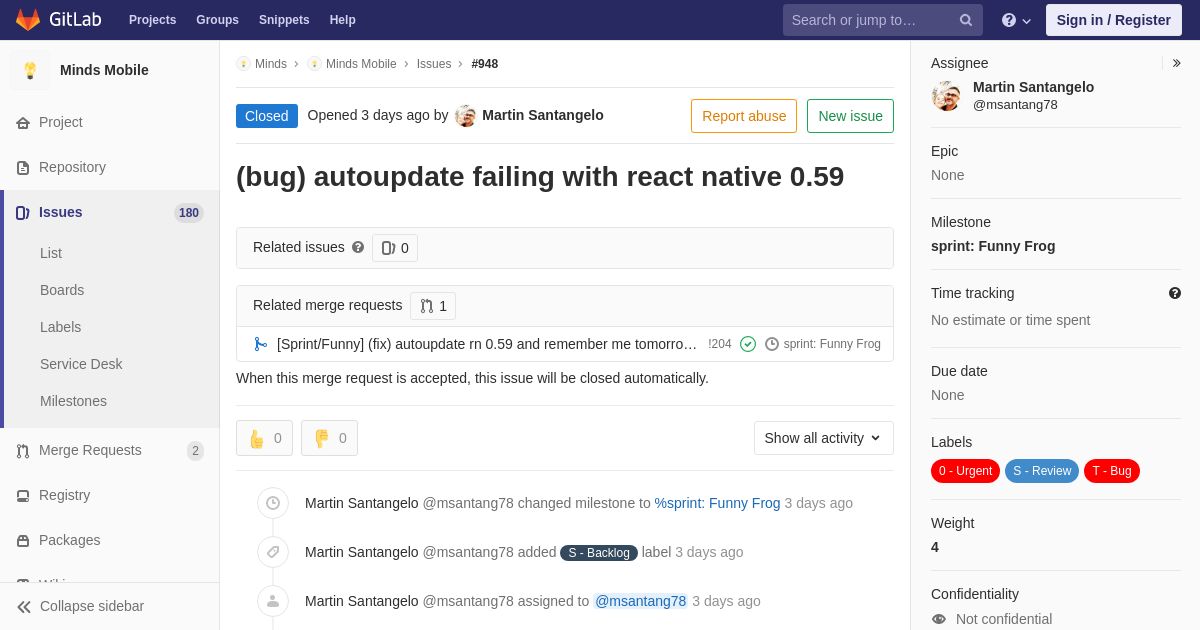Click Martin Santangelo's avatar in Assignee panel
The image size is (1200, 630).
click(x=946, y=96)
